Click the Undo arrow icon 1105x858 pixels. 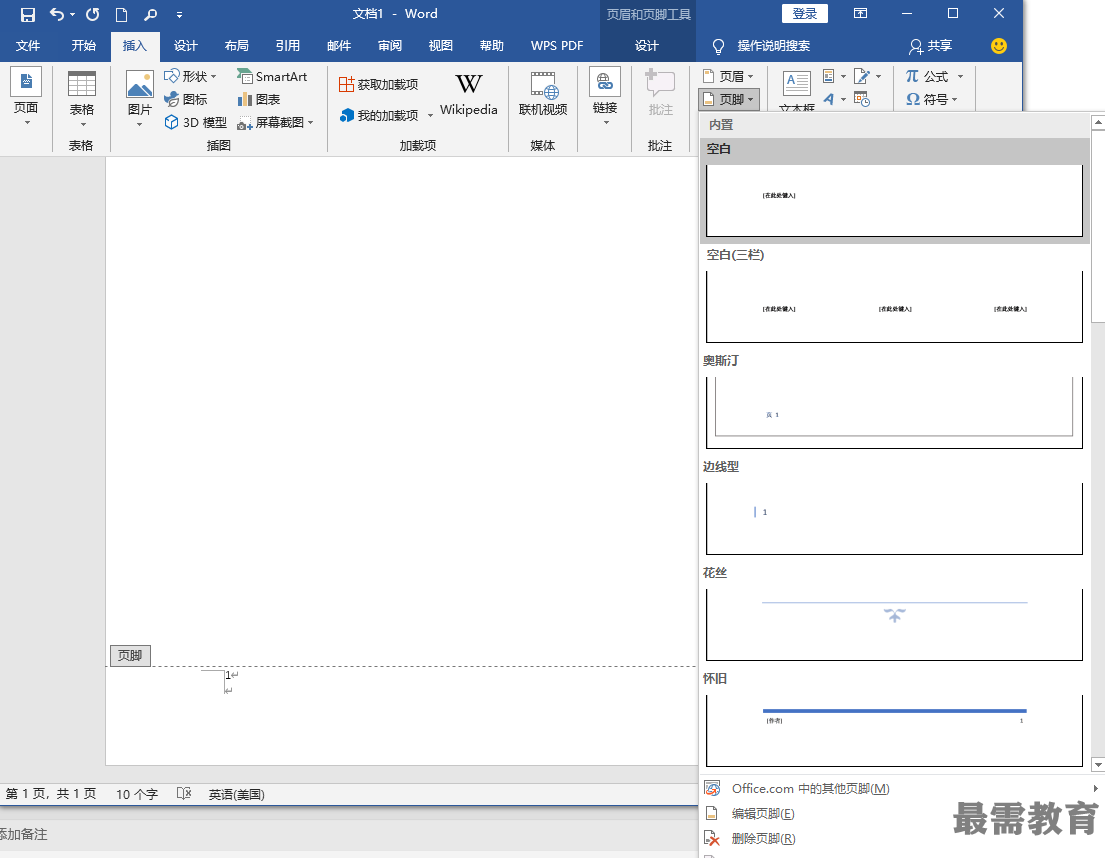coord(57,14)
